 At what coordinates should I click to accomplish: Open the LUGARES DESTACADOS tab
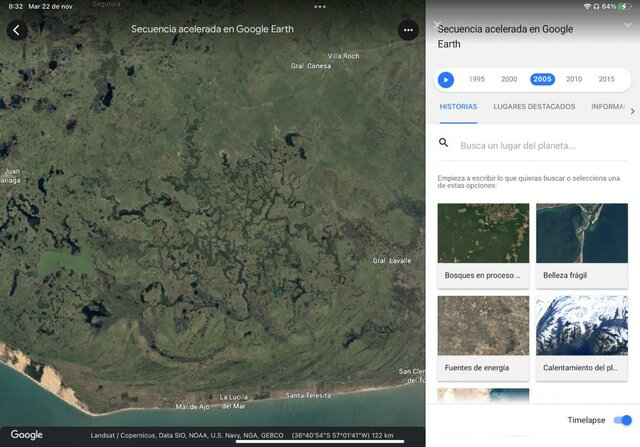(x=534, y=107)
